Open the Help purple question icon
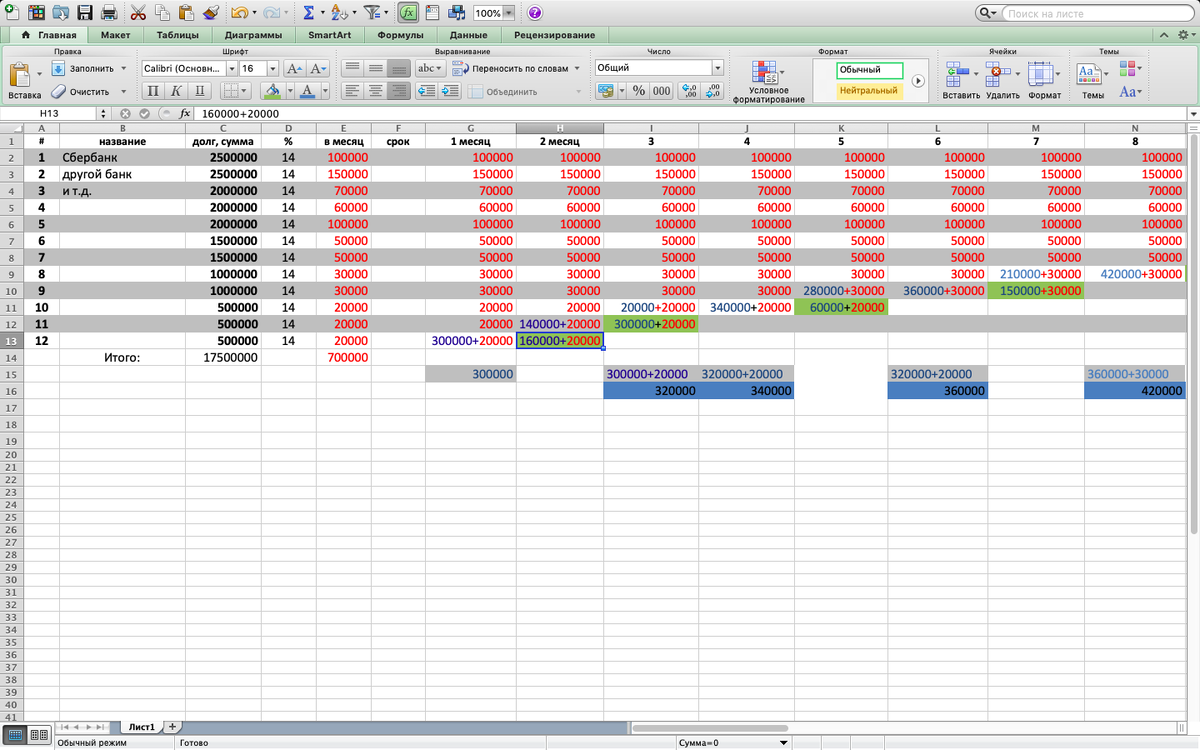Screen dimensions: 1200x750 pyautogui.click(x=535, y=13)
